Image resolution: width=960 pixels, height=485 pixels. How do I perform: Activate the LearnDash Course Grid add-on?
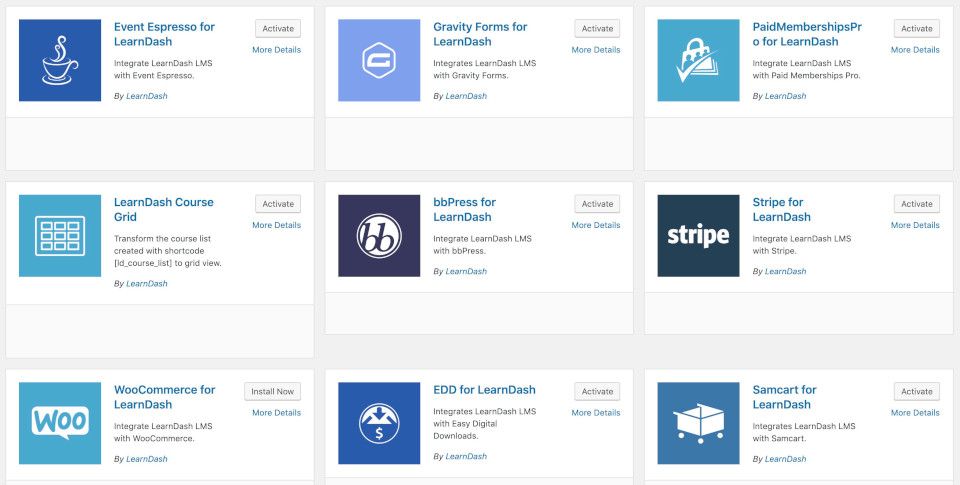pos(278,204)
